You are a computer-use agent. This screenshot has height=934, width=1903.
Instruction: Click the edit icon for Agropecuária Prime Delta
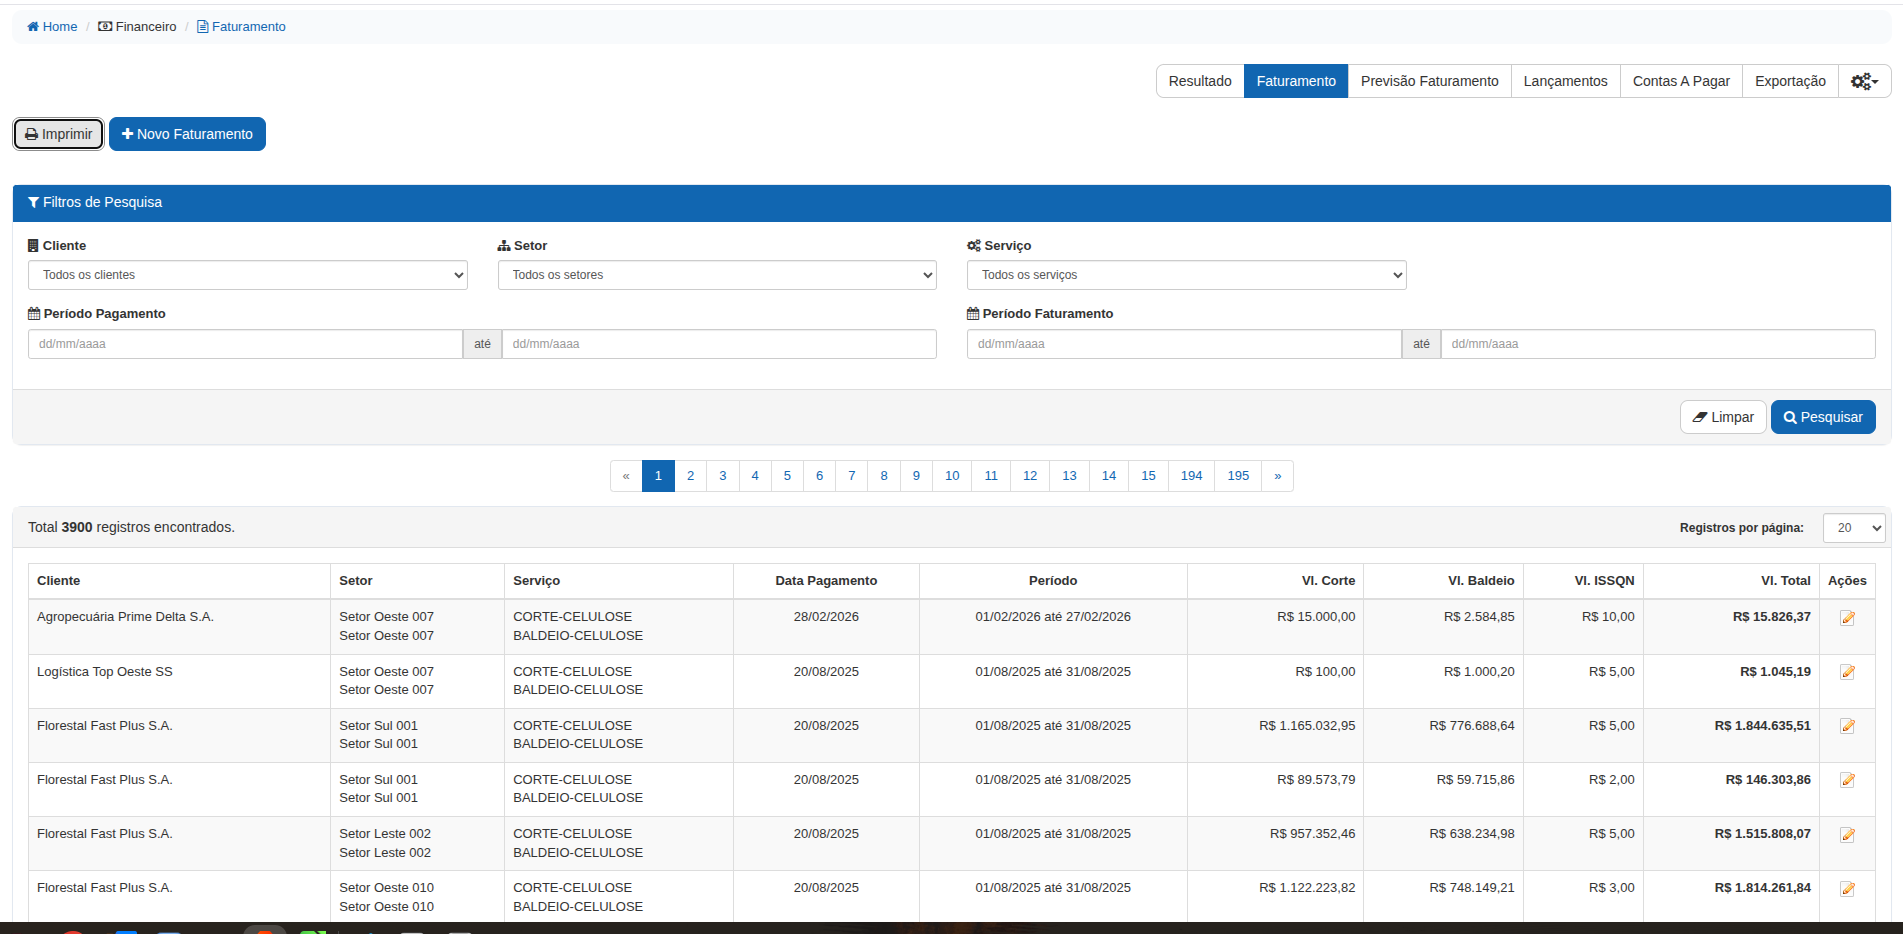1847,618
